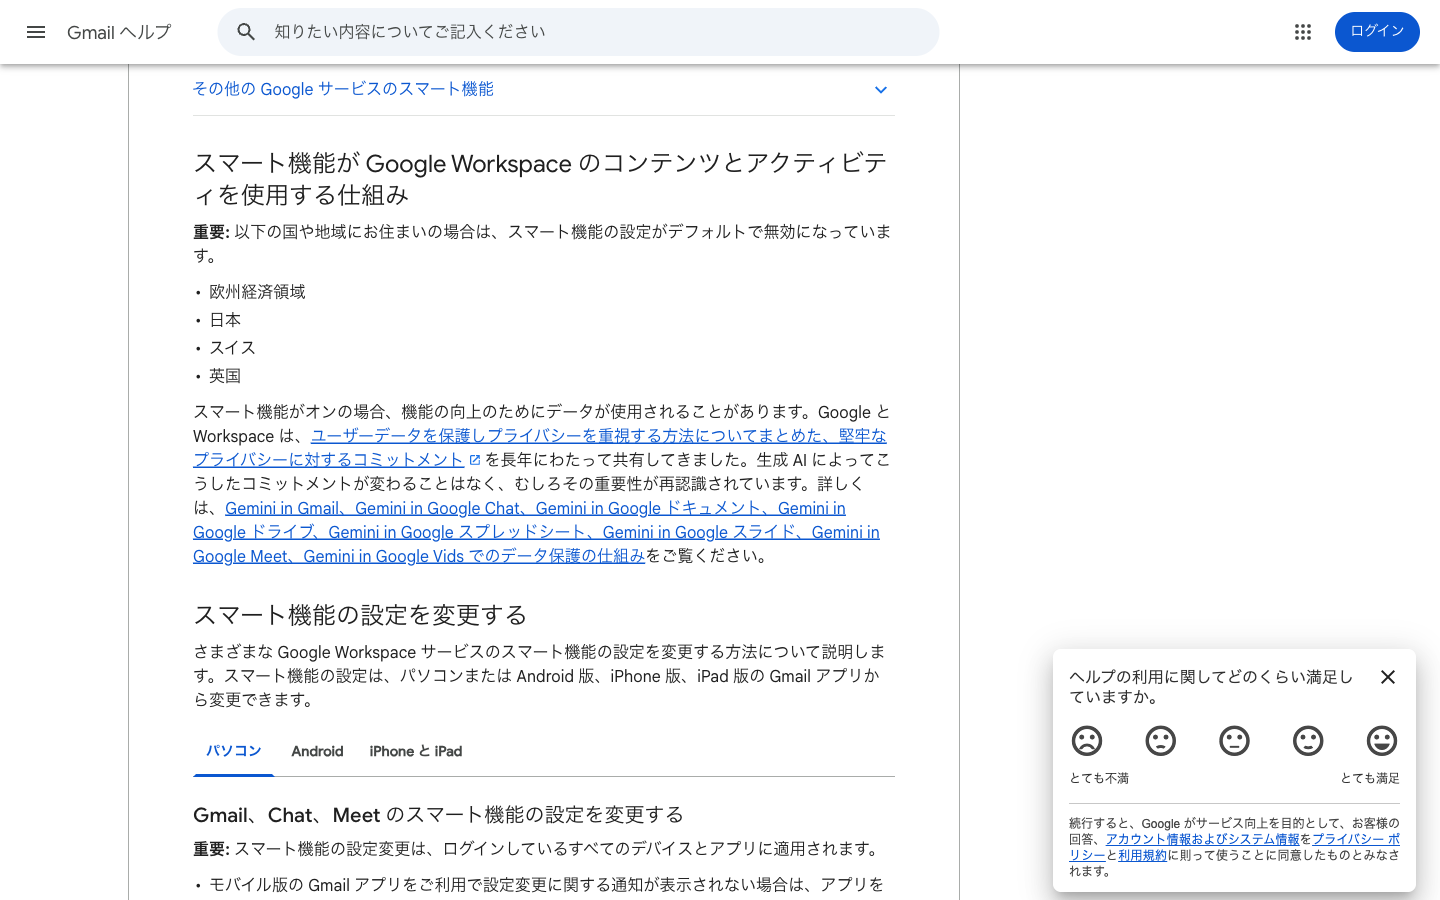Open アカウント情報およびシステム情報 link
The height and width of the screenshot is (900, 1440).
(x=1202, y=840)
